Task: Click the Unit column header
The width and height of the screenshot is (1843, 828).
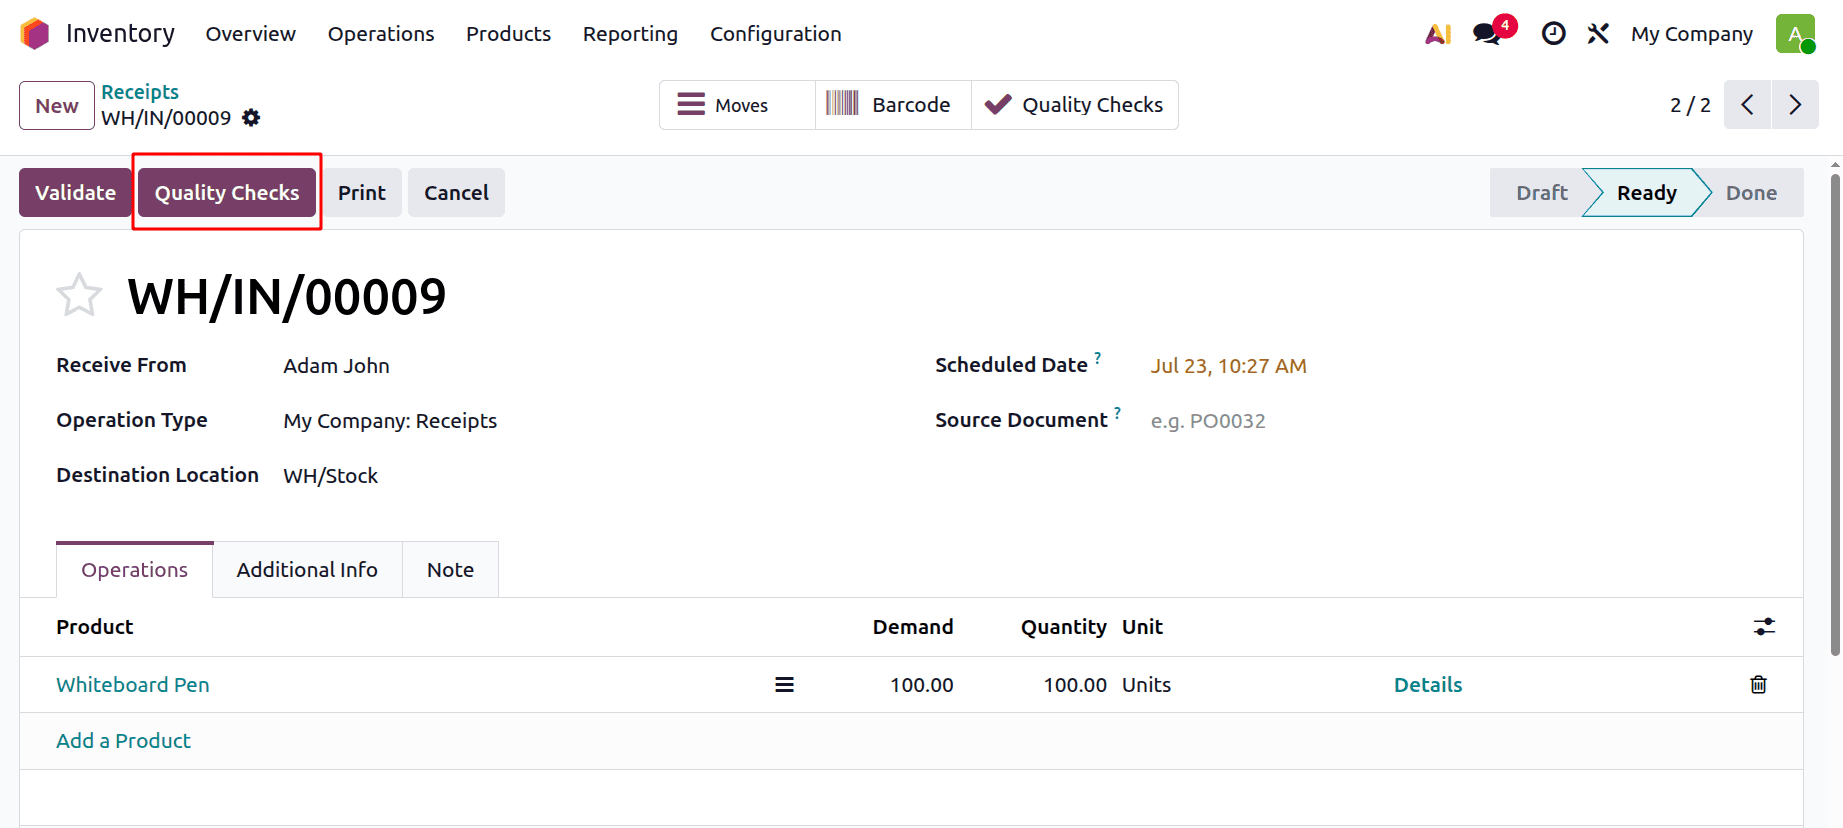Action: click(1142, 627)
